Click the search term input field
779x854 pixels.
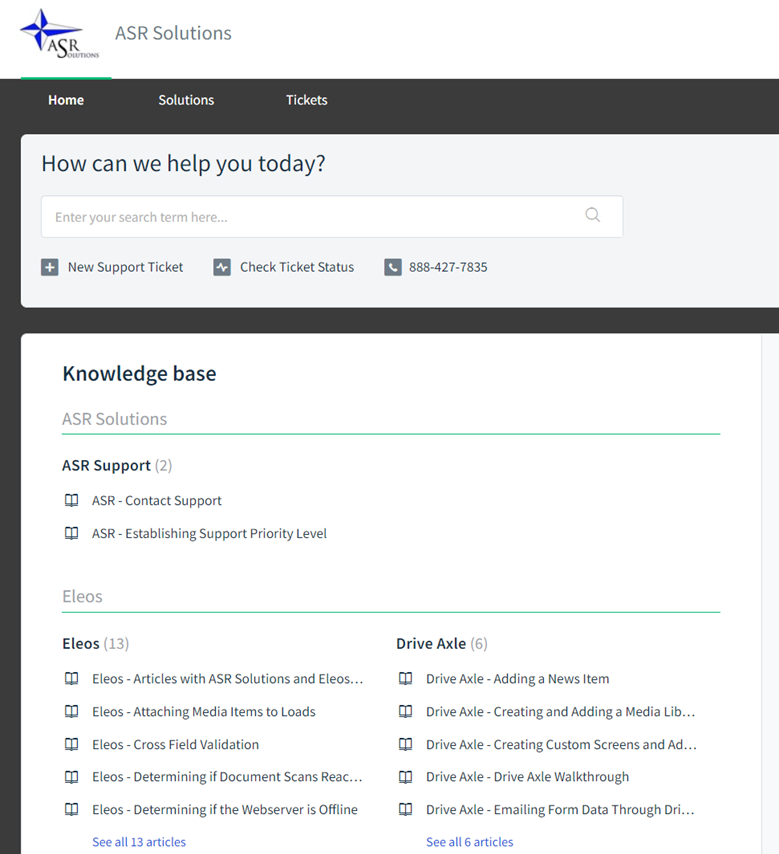tap(332, 217)
